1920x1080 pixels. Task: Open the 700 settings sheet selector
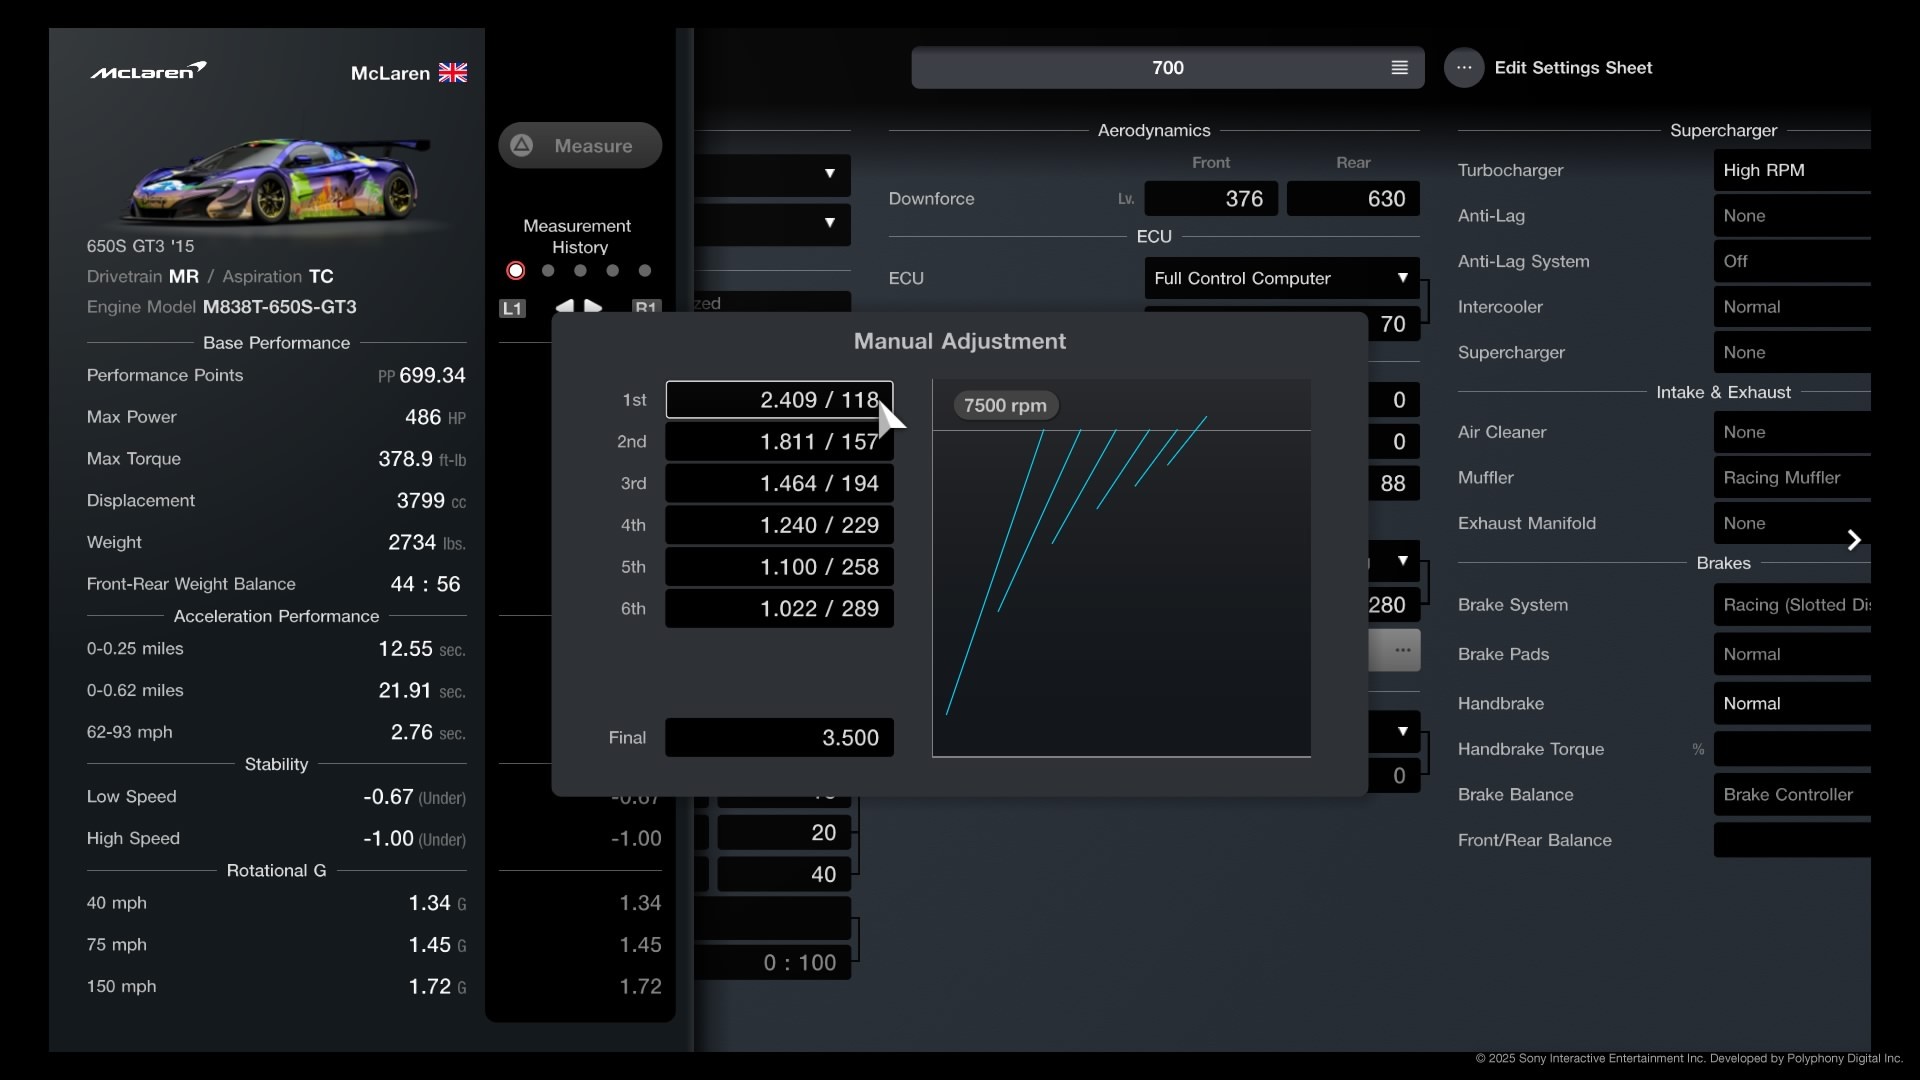pyautogui.click(x=1168, y=68)
